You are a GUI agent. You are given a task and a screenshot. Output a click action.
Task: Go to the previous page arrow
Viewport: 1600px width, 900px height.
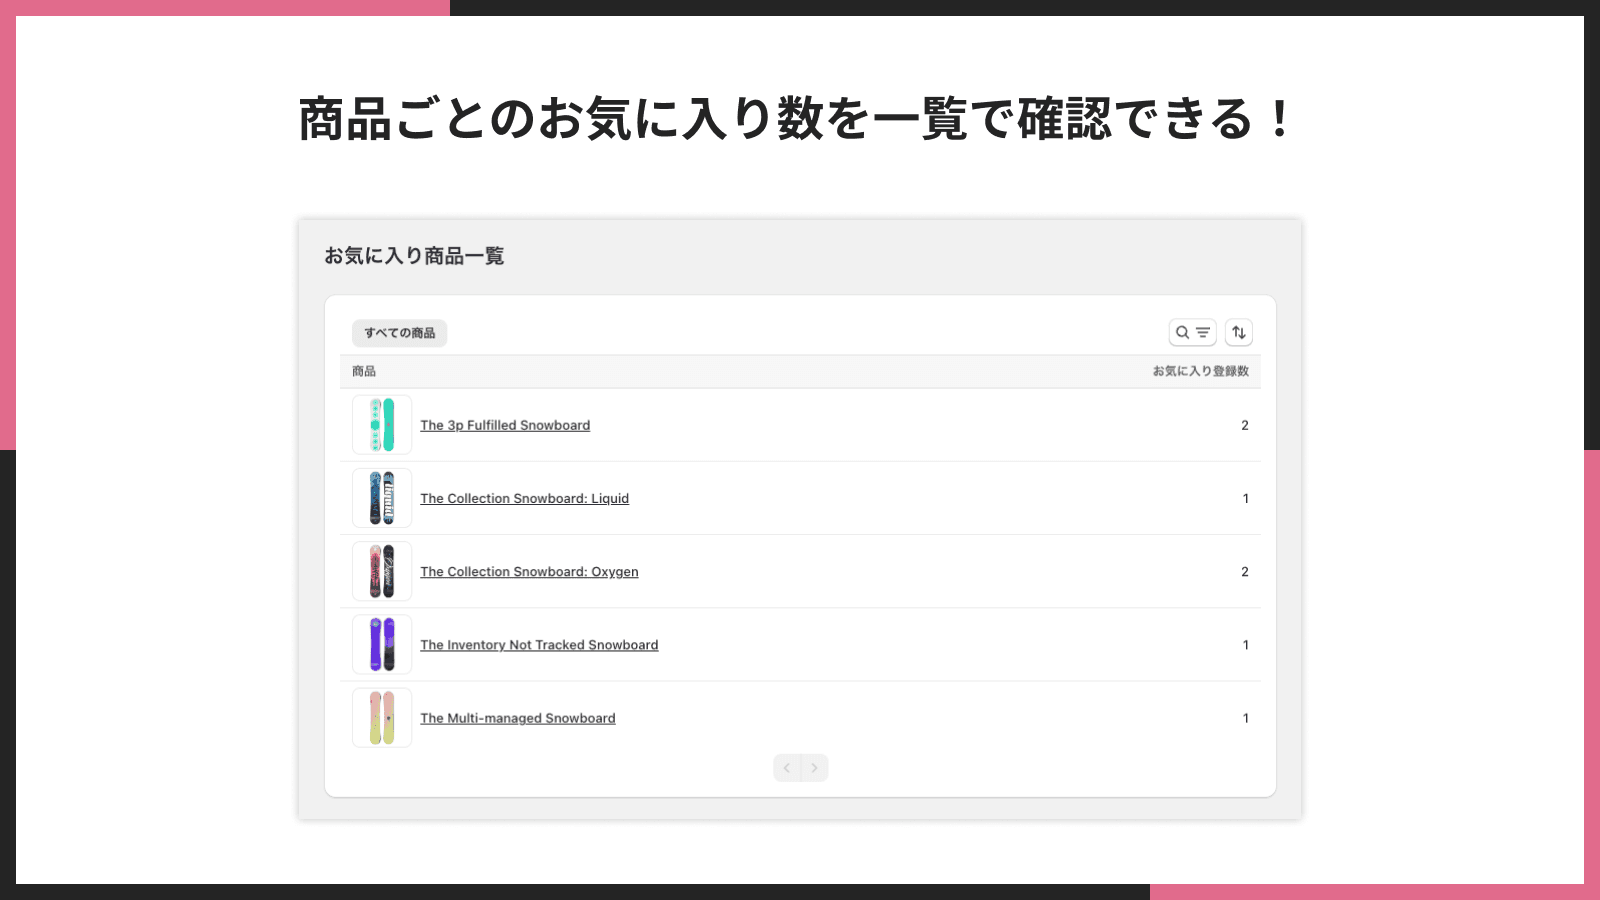(x=787, y=768)
